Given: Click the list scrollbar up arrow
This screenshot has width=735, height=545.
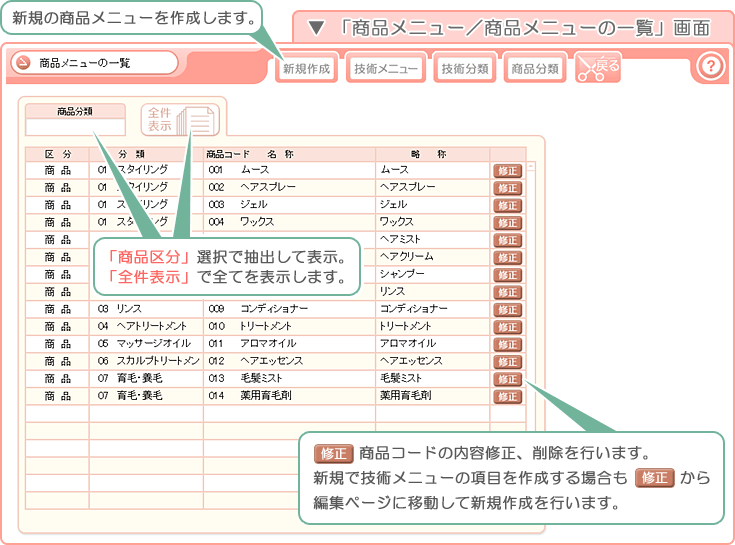Looking at the screenshot, I should 531,167.
